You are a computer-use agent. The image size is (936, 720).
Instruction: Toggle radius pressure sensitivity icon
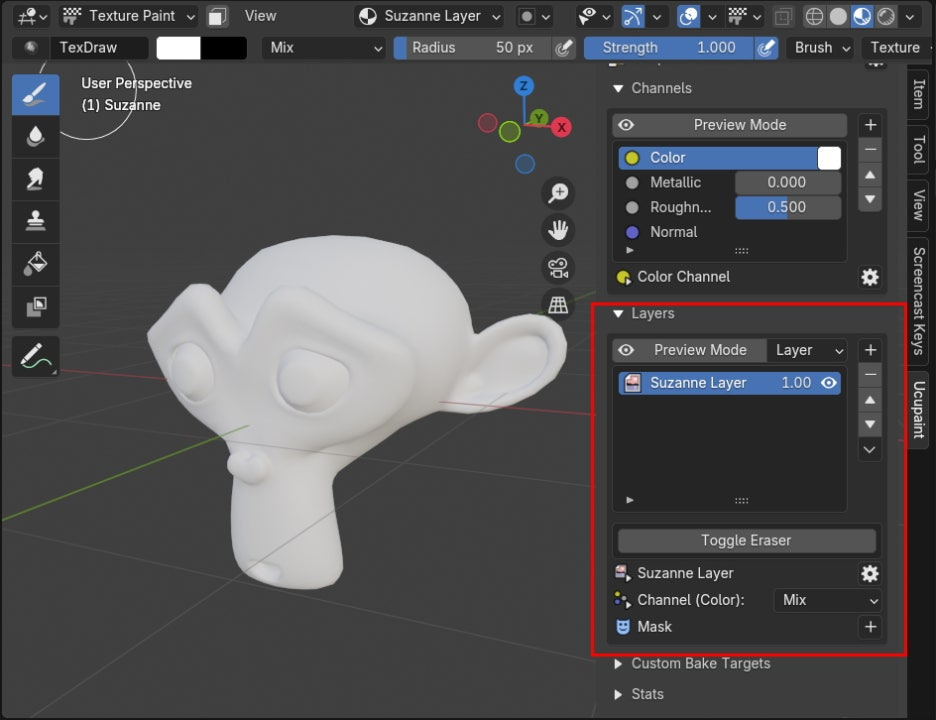pos(563,48)
